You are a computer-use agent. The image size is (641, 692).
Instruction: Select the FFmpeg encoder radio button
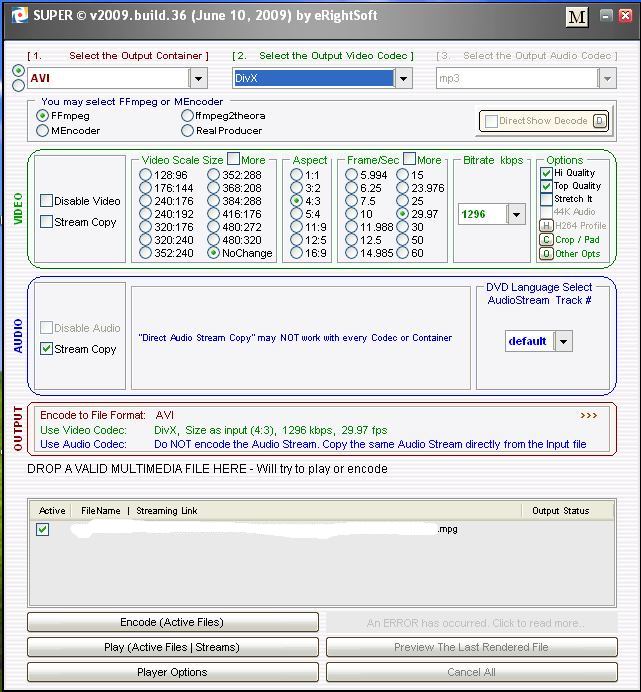[x=42, y=116]
